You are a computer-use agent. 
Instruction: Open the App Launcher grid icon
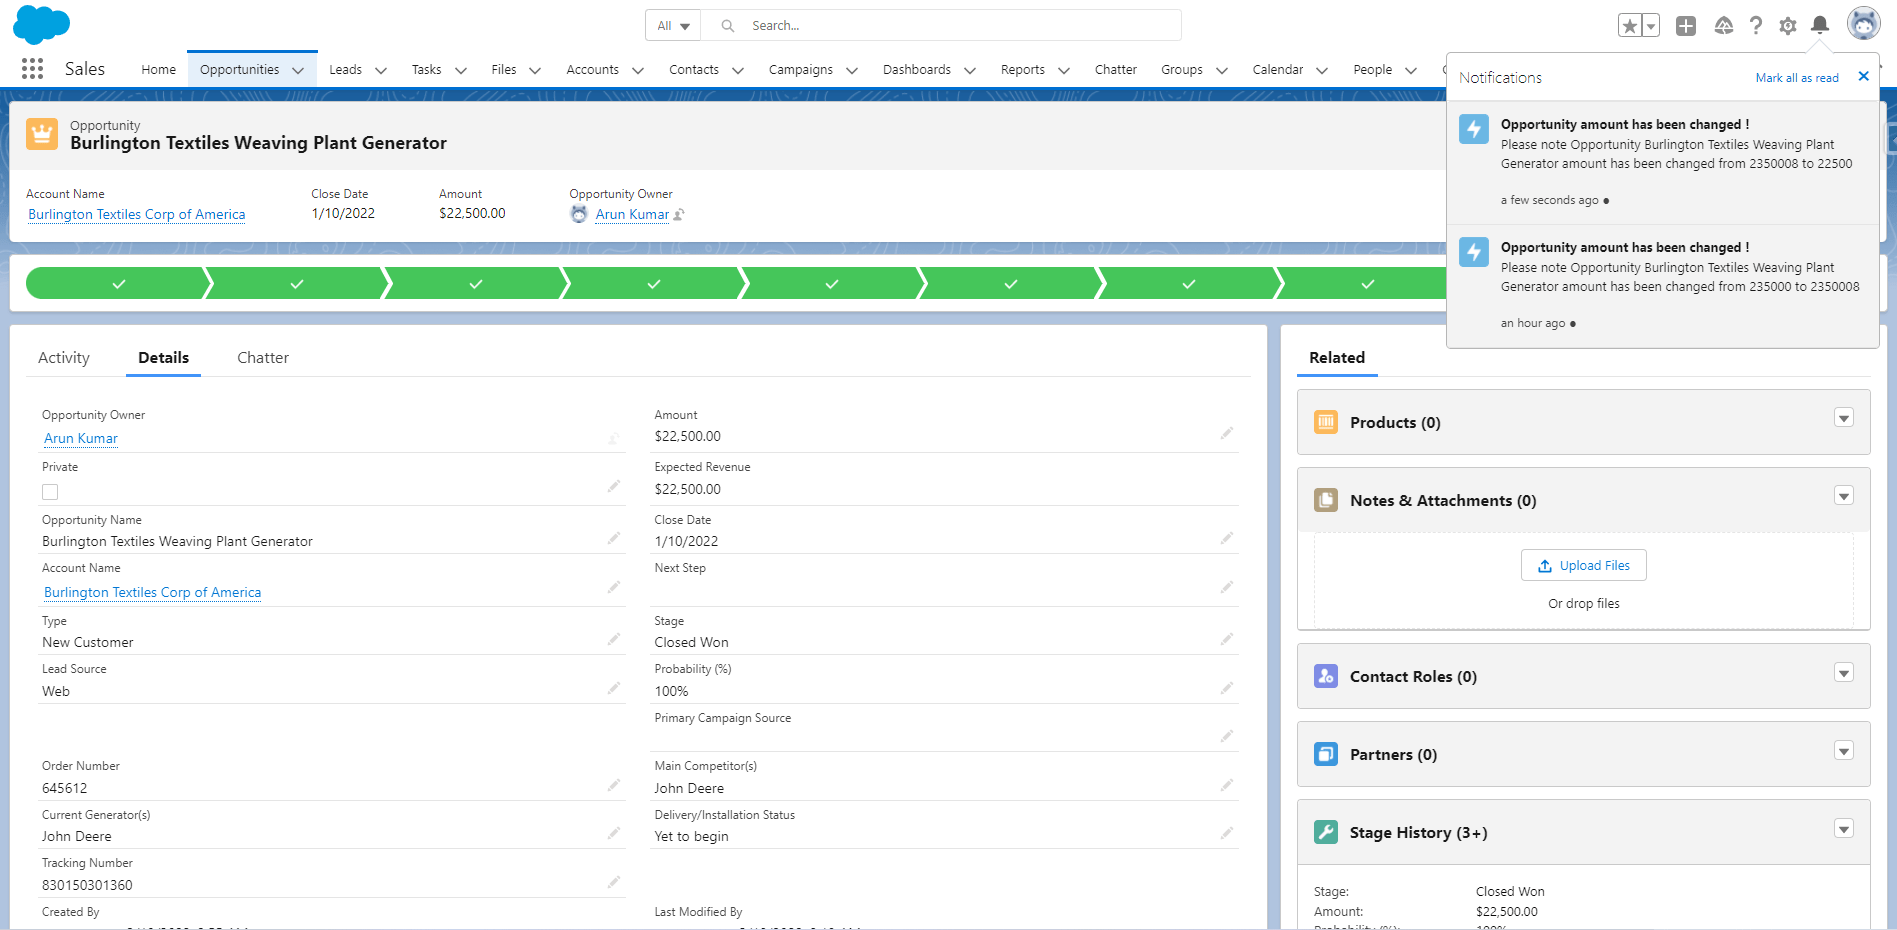[x=32, y=69]
